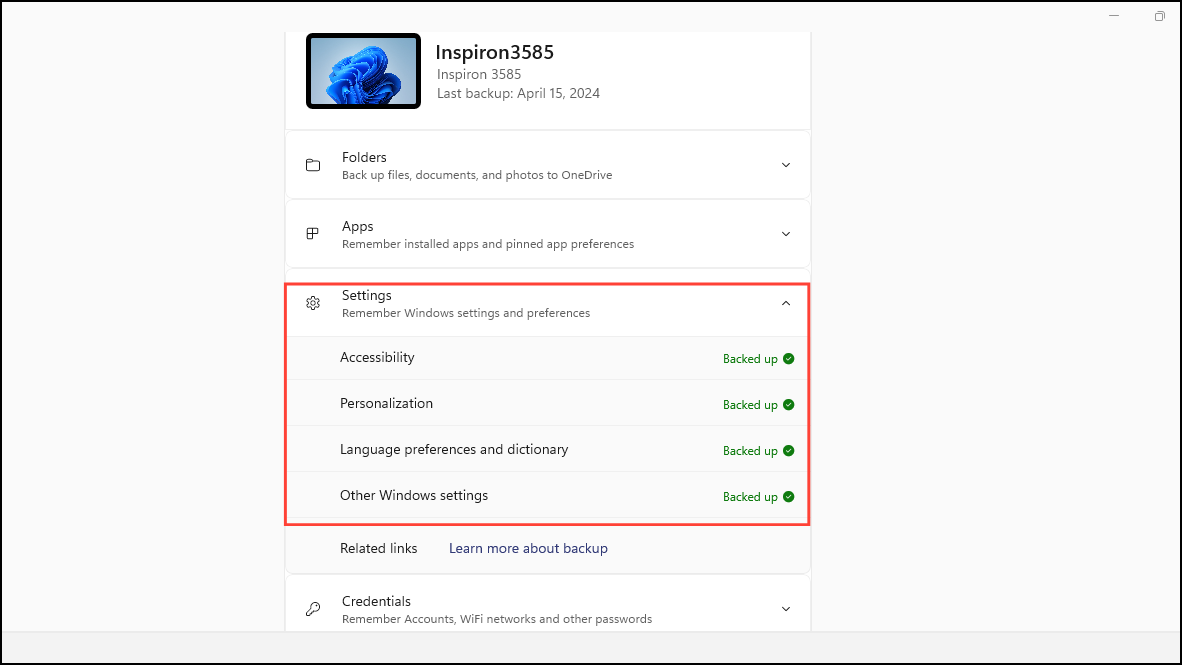
Task: Click the green checkmark beside Personalization
Action: pos(789,404)
